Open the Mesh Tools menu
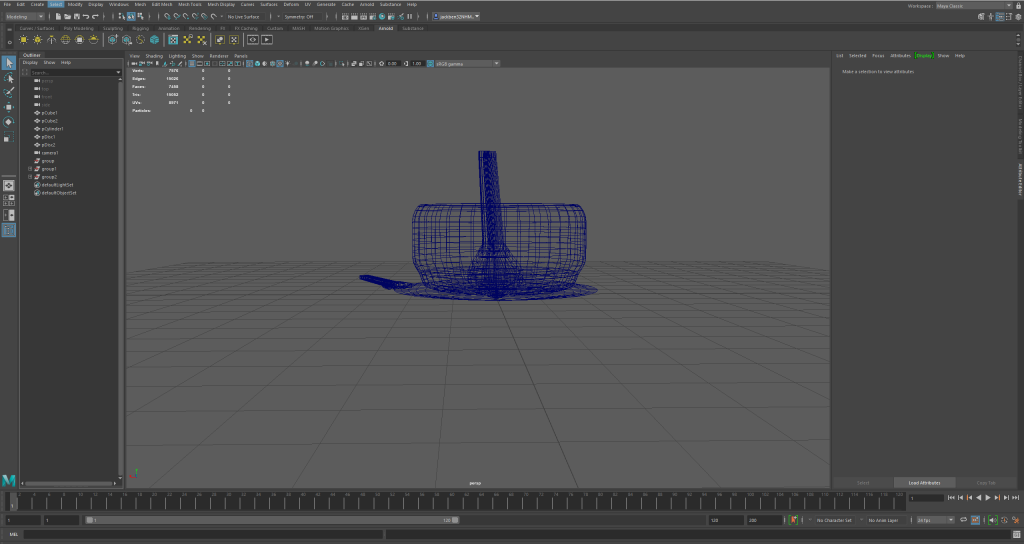This screenshot has width=1024, height=544. tap(191, 4)
